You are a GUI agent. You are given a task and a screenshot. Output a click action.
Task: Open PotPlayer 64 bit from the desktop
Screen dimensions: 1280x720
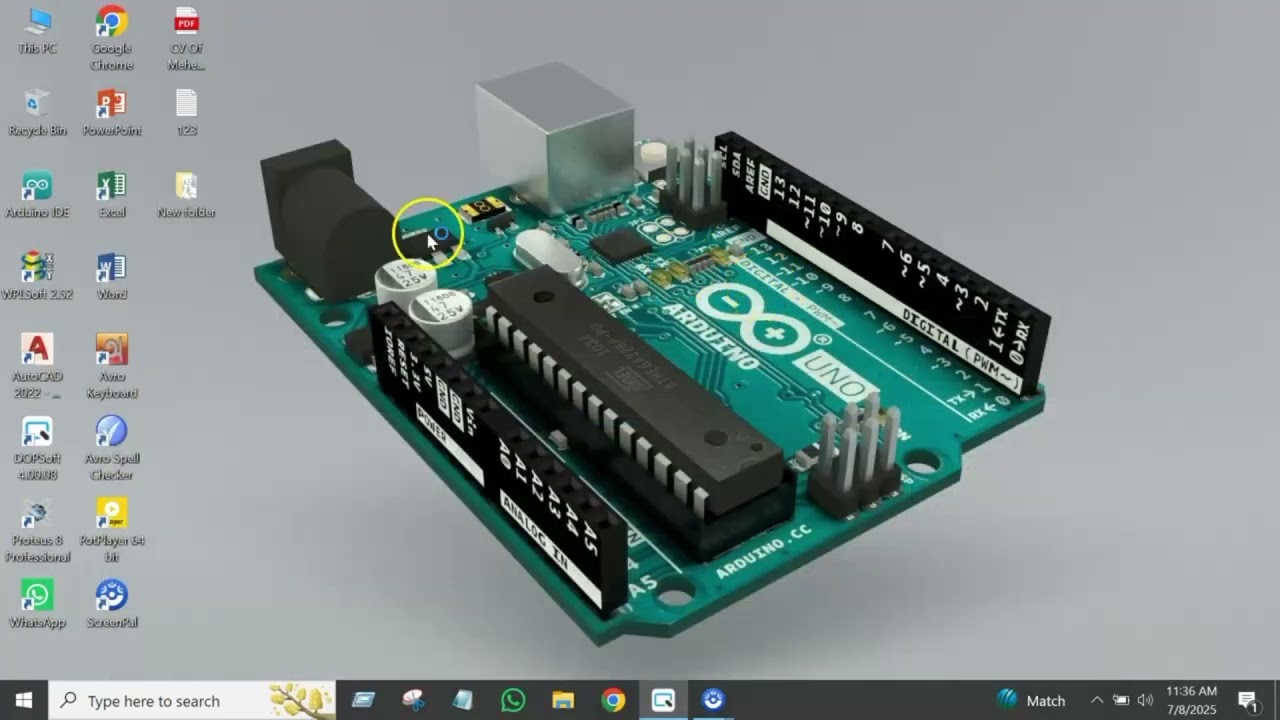pyautogui.click(x=111, y=530)
